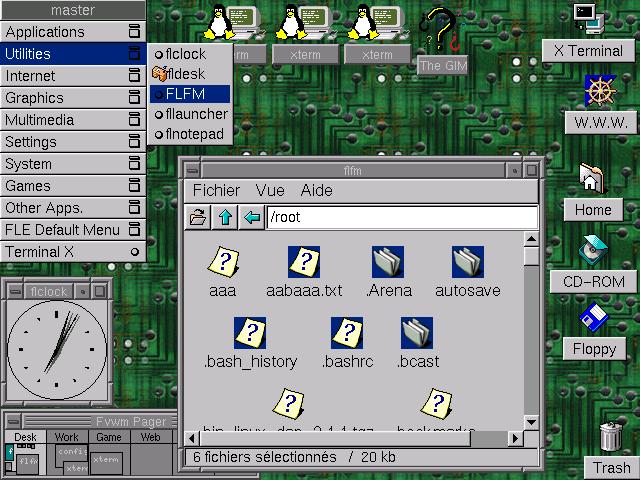Screen dimensions: 640x480
Task: Navigate back with the left arrow button
Action: (252, 217)
